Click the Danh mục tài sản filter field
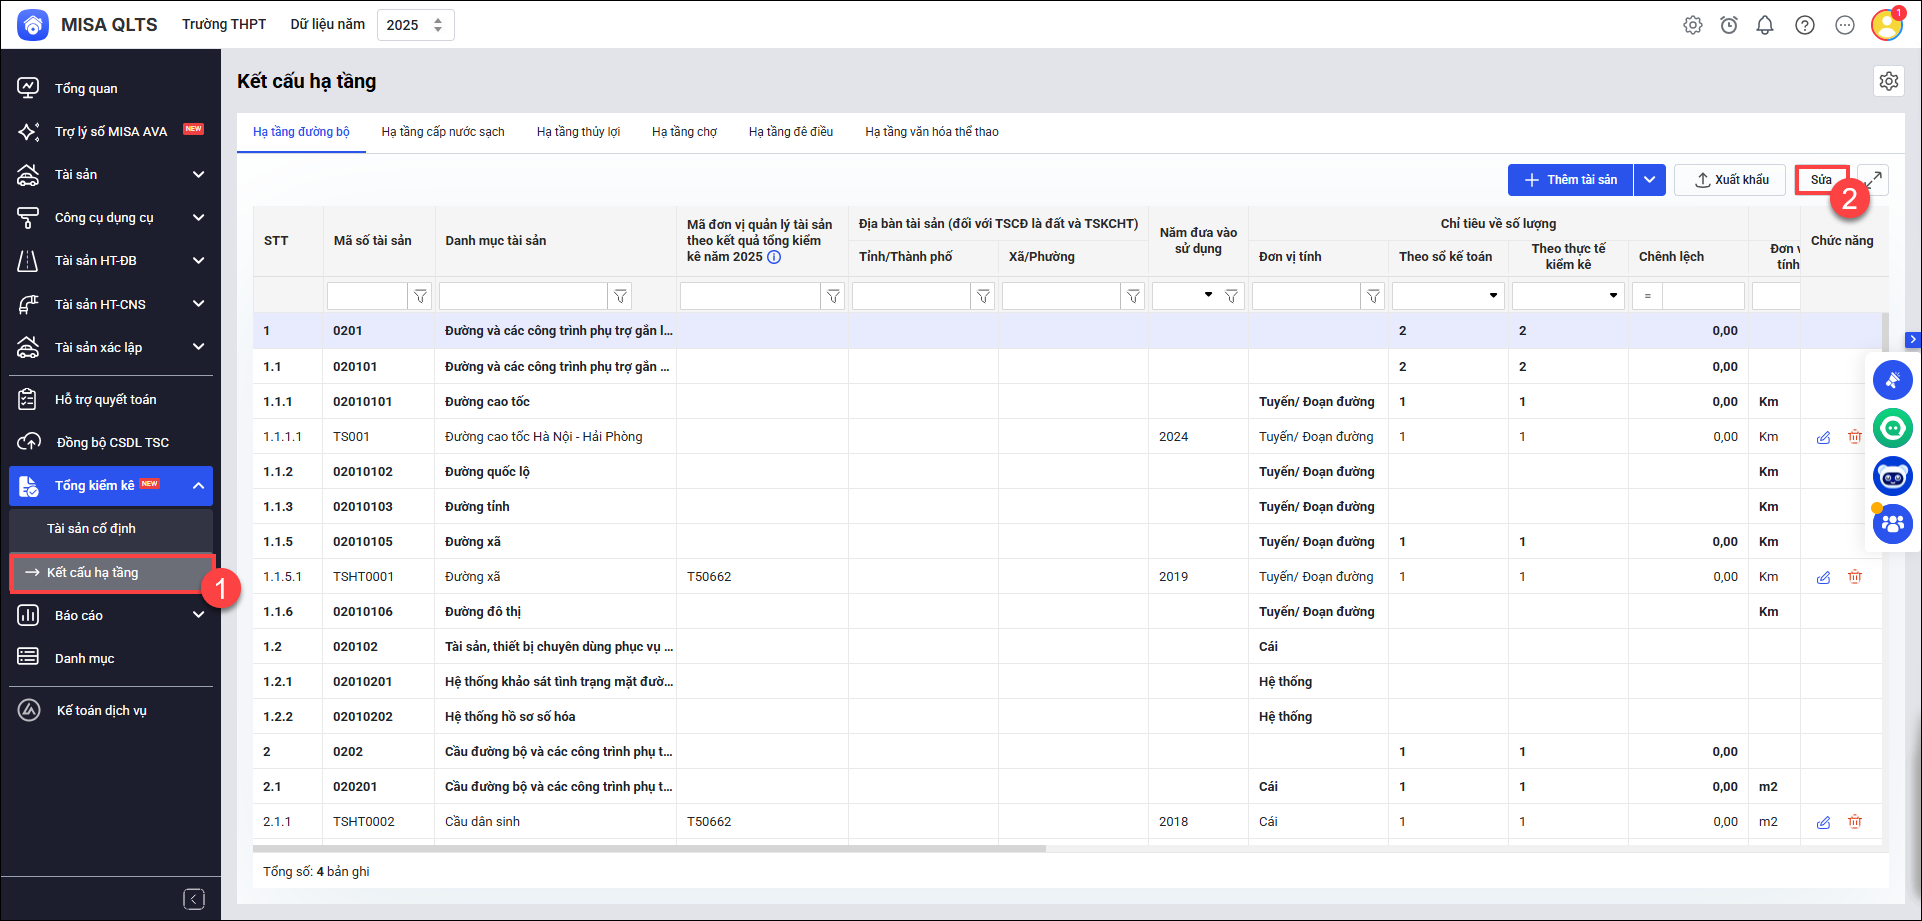The height and width of the screenshot is (921, 1922). click(523, 296)
